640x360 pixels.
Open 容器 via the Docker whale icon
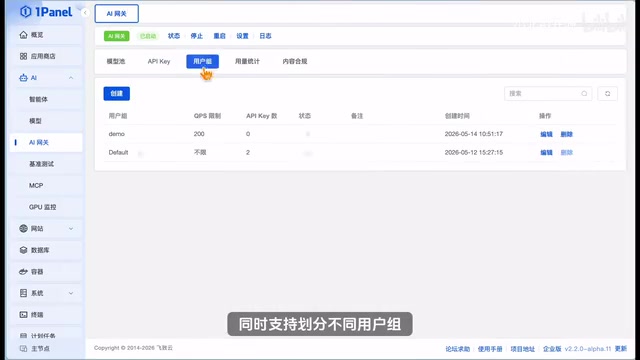23,271
